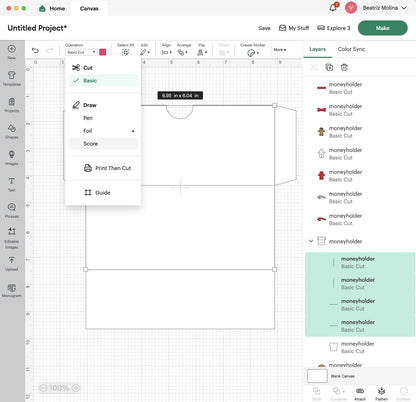The width and height of the screenshot is (416, 402).
Task: Open the More toolbar dropdown
Action: pyautogui.click(x=280, y=50)
